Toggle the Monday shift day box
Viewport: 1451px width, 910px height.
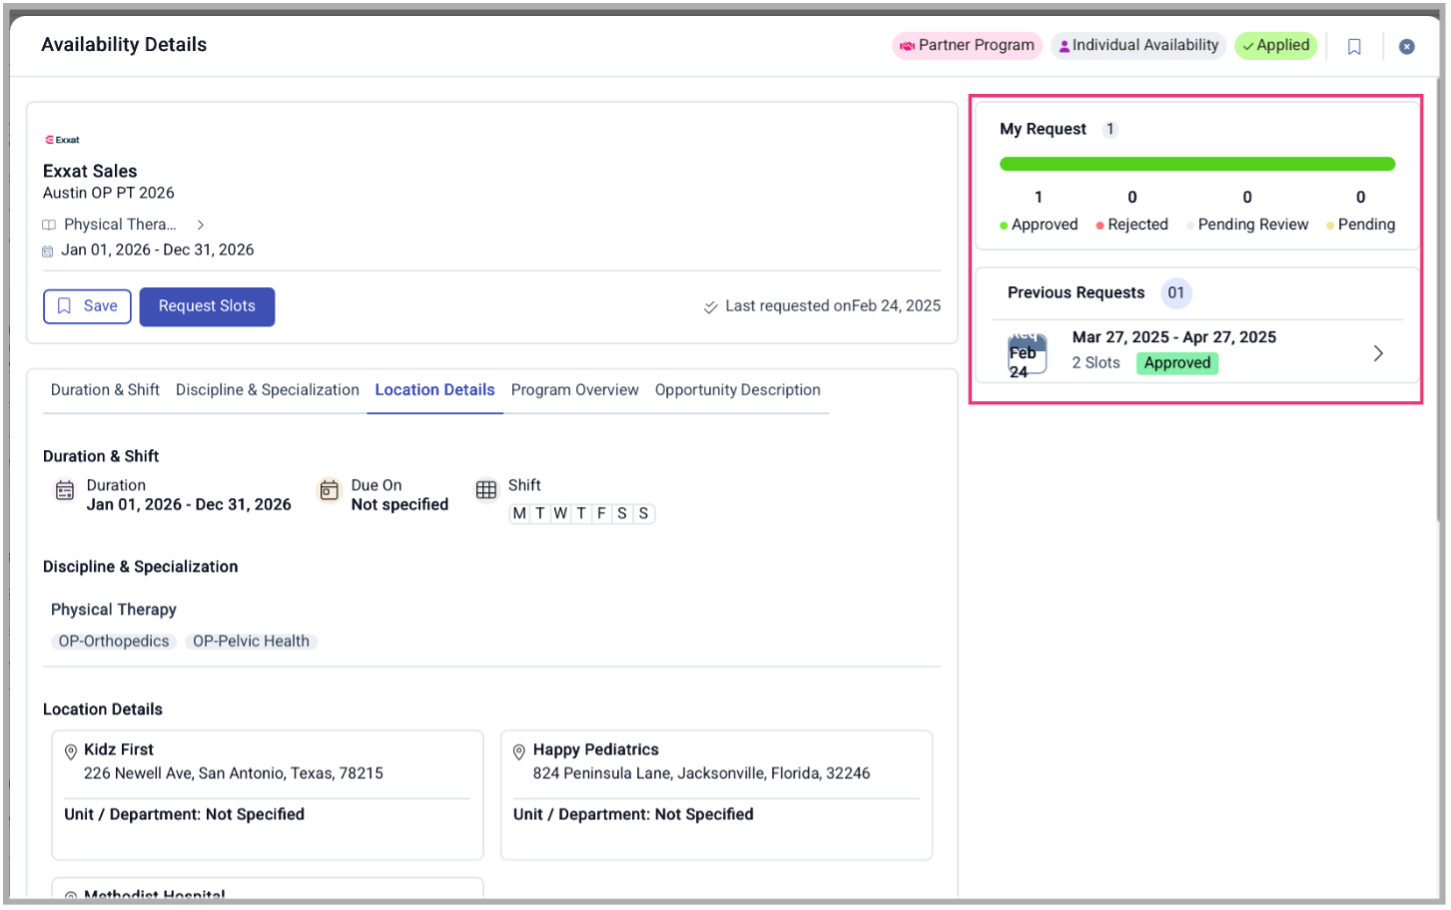(x=519, y=514)
